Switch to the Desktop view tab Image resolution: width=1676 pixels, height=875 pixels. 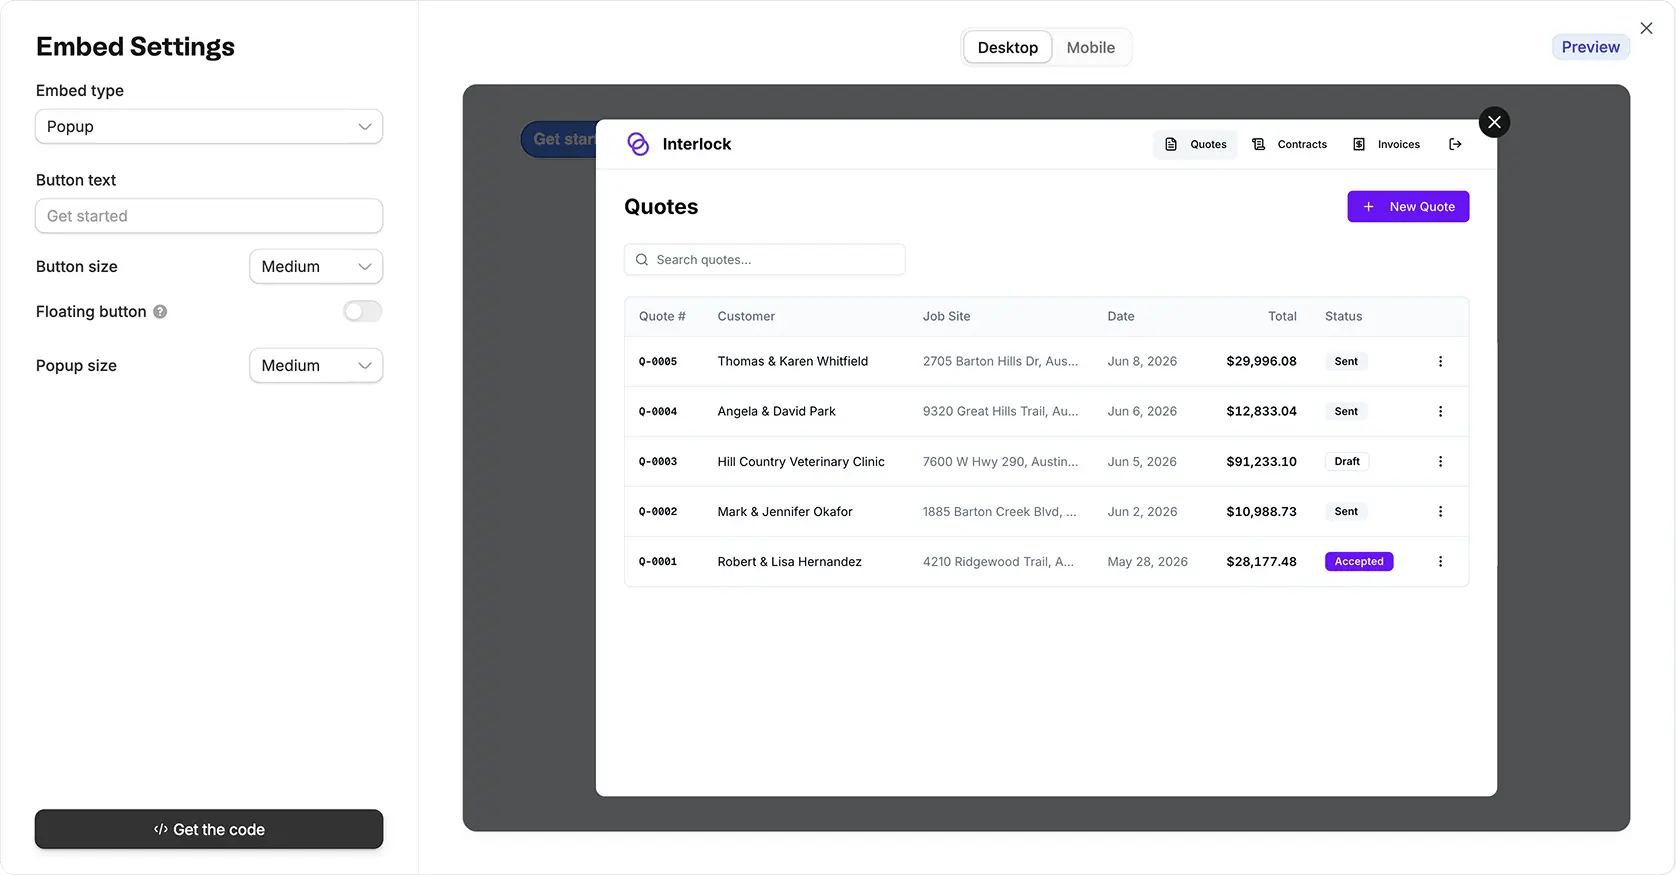click(x=1008, y=47)
